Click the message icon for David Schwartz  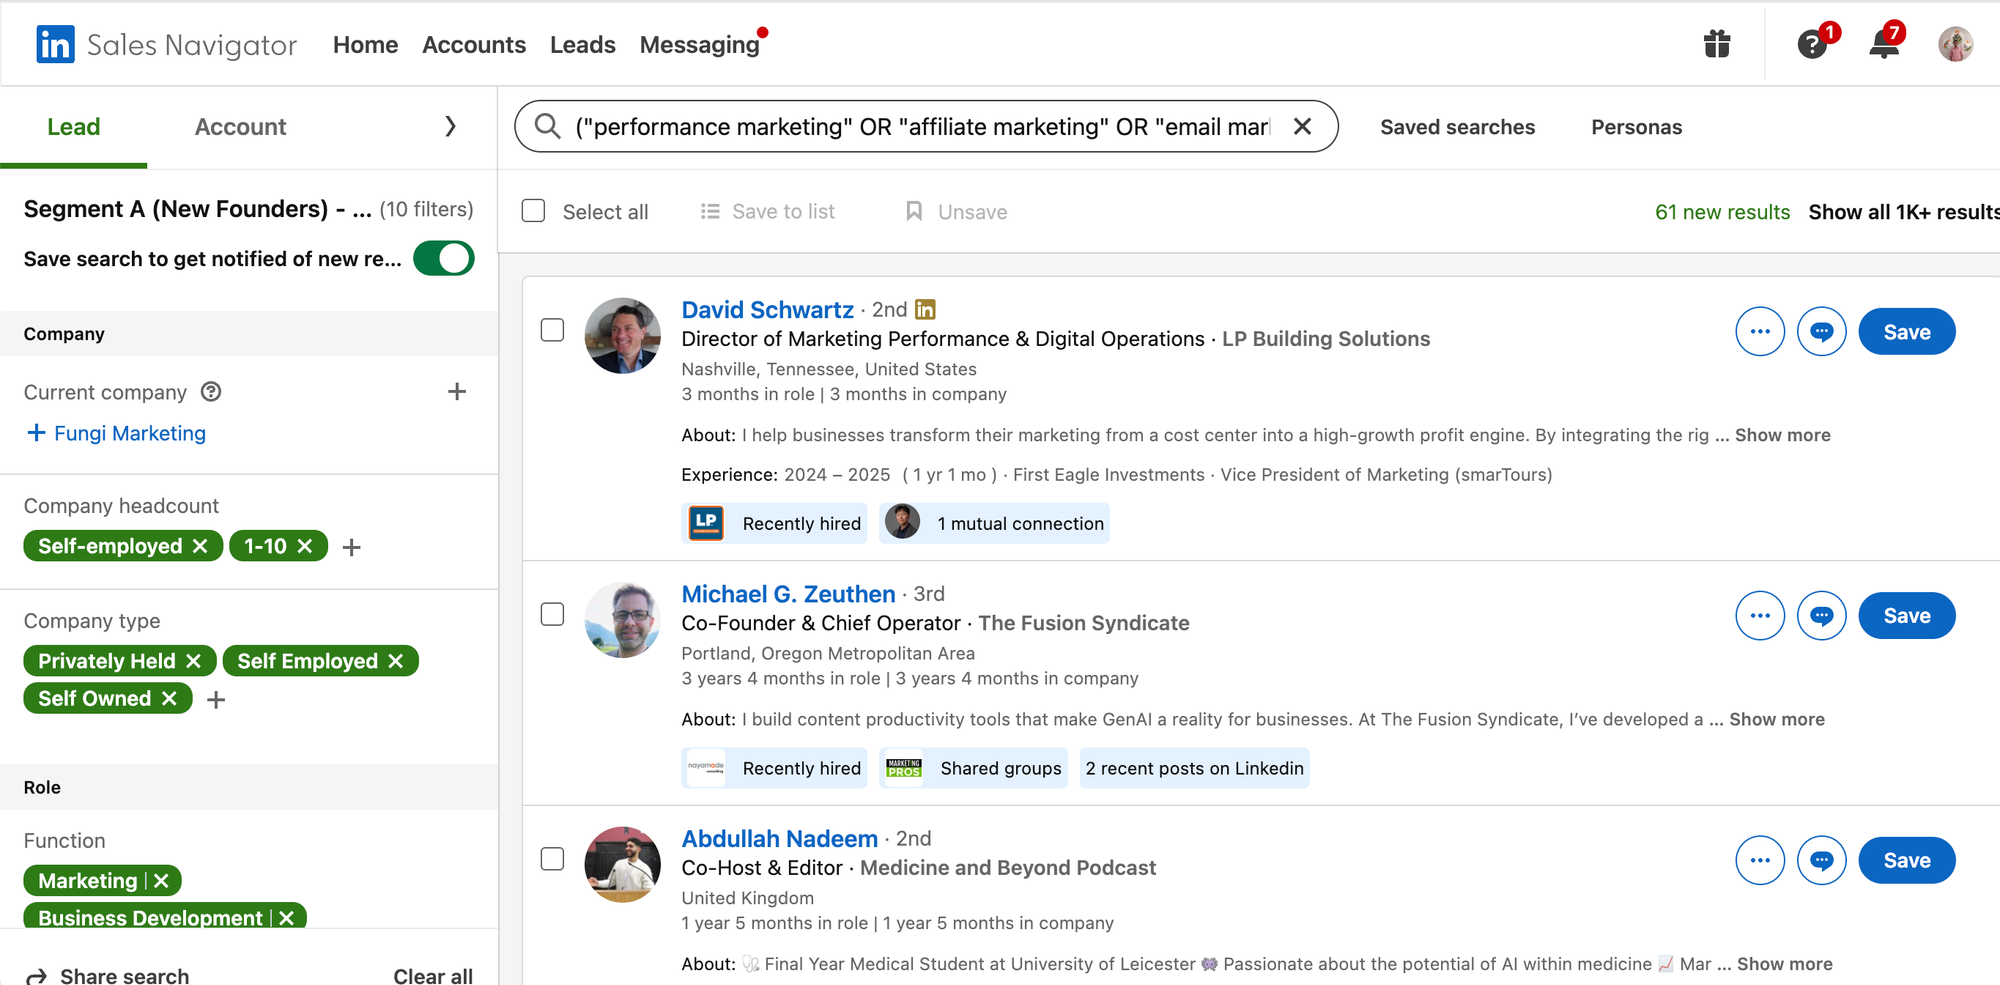(1822, 332)
